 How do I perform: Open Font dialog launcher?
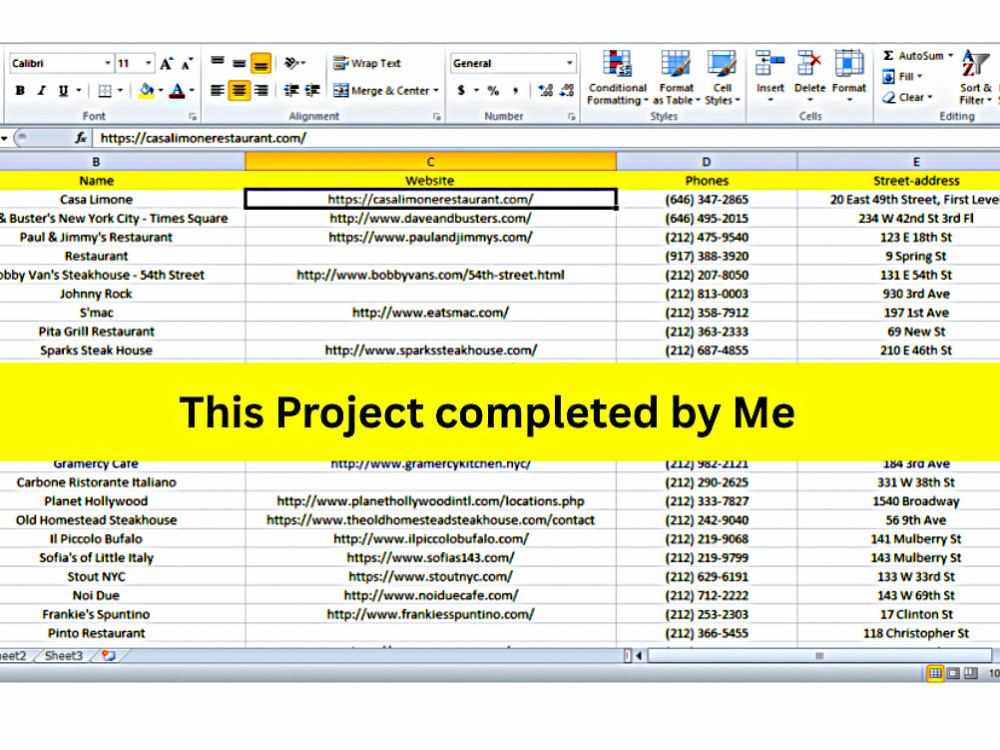(193, 117)
